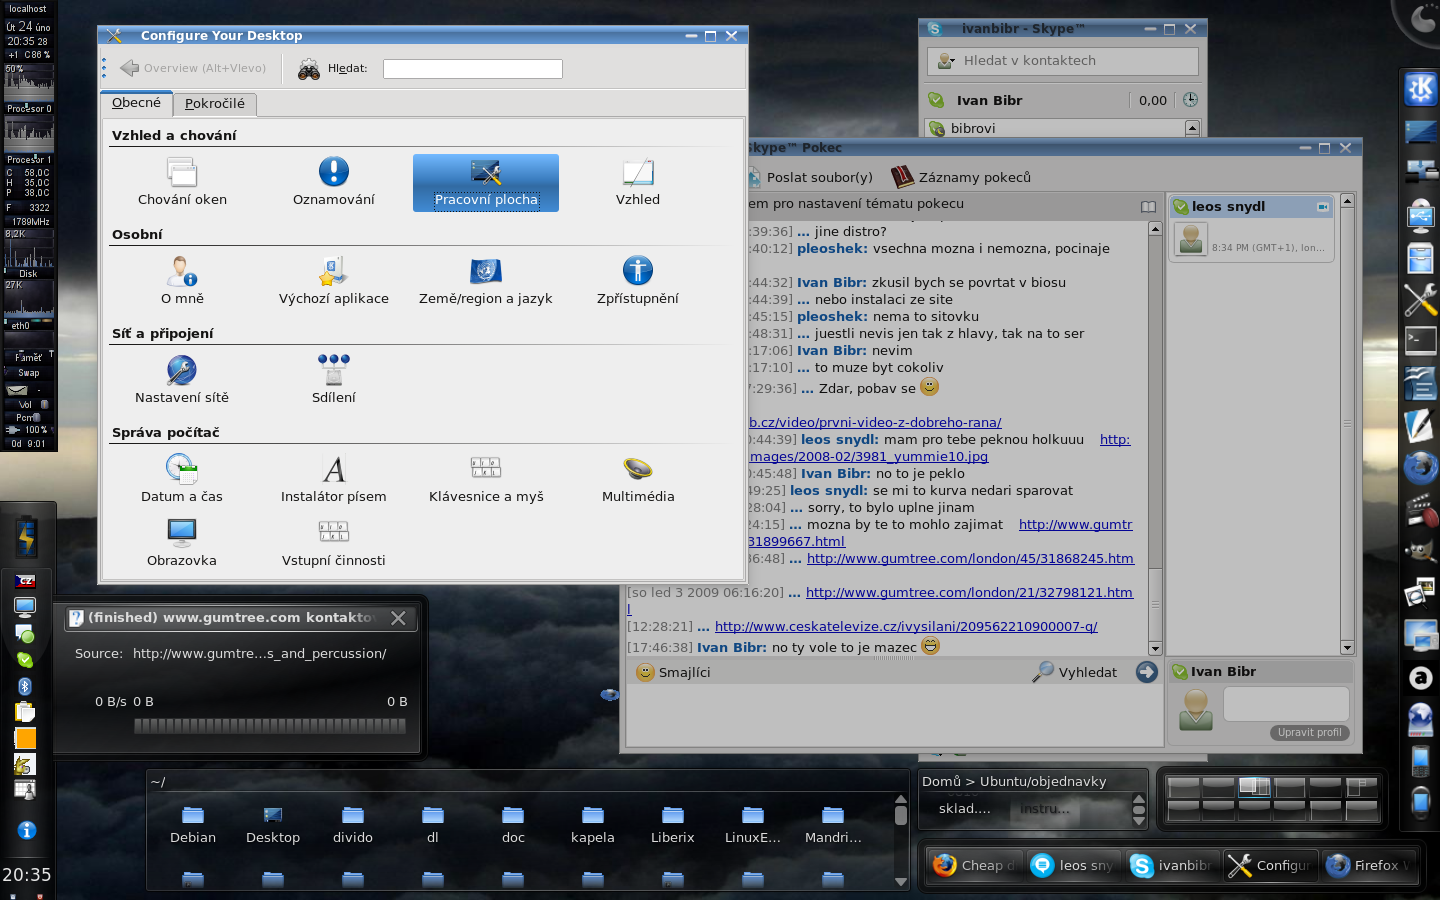The width and height of the screenshot is (1440, 900).
Task: Open Země/region a jazyk settings
Action: click(486, 281)
